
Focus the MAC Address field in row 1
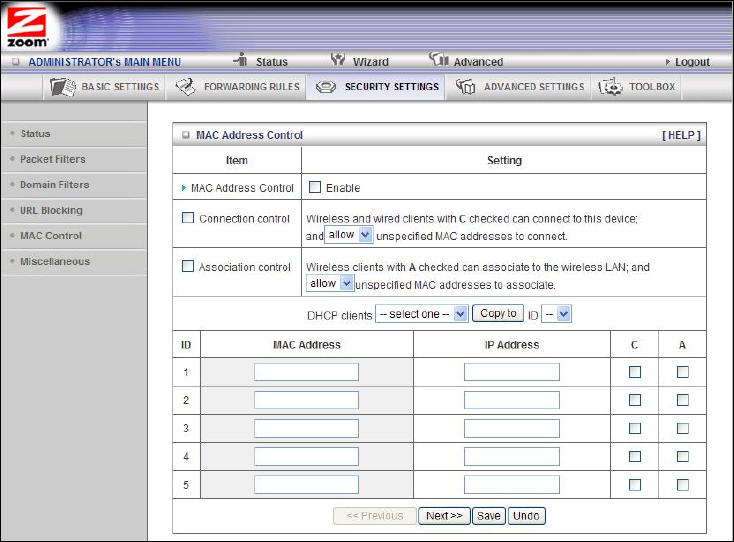click(x=307, y=372)
